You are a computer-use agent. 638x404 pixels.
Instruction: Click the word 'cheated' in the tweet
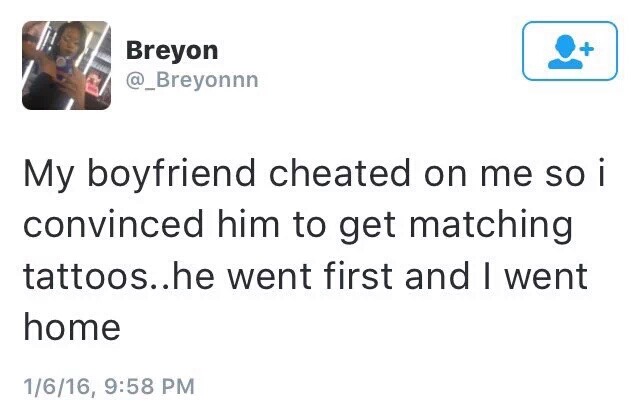pyautogui.click(x=340, y=173)
